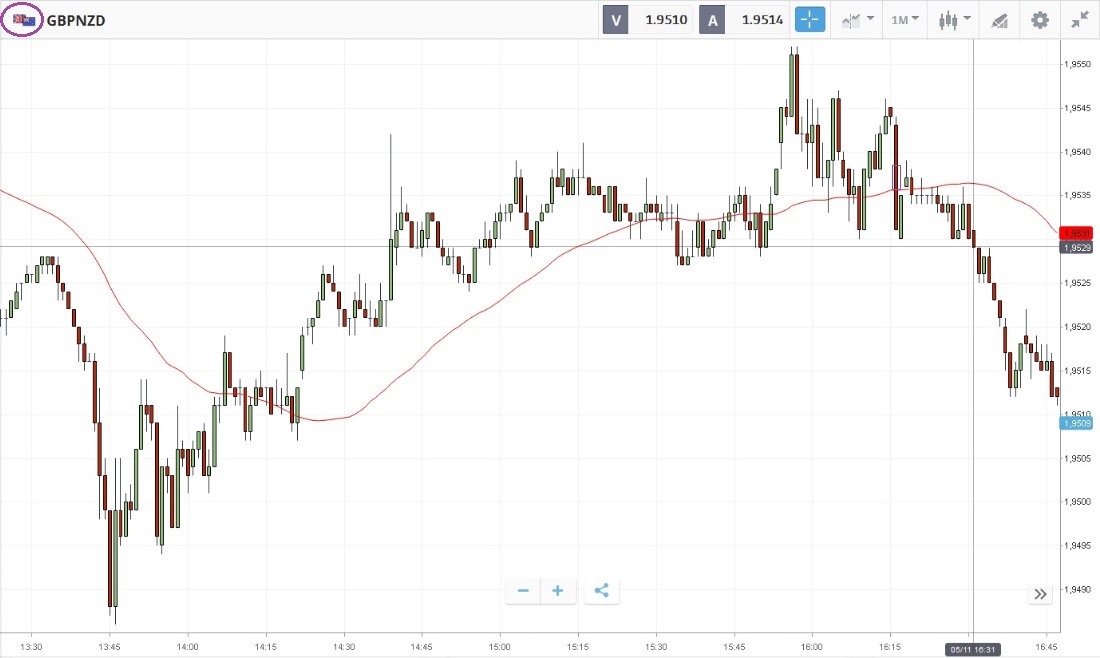The image size is (1100, 658).
Task: Click the 15:00 label on time axis
Action: 500,646
